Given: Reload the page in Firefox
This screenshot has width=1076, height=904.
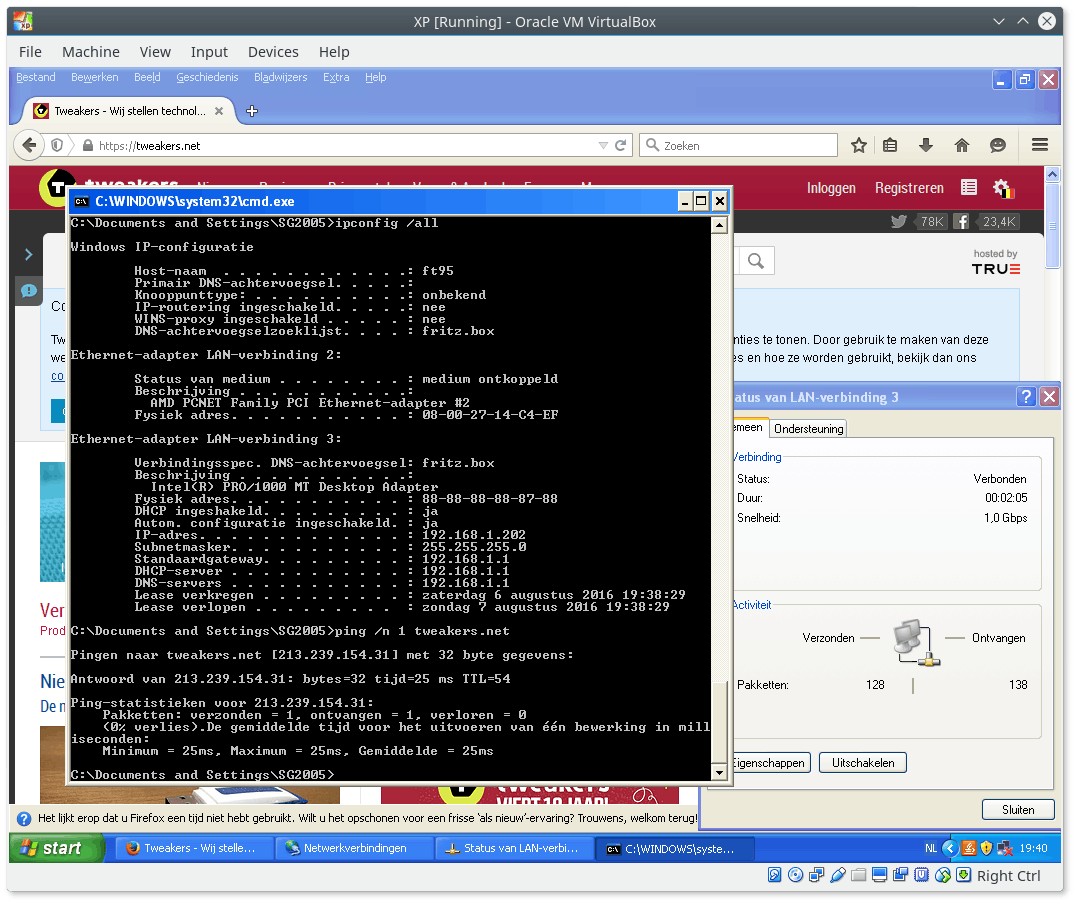Looking at the screenshot, I should pyautogui.click(x=621, y=146).
